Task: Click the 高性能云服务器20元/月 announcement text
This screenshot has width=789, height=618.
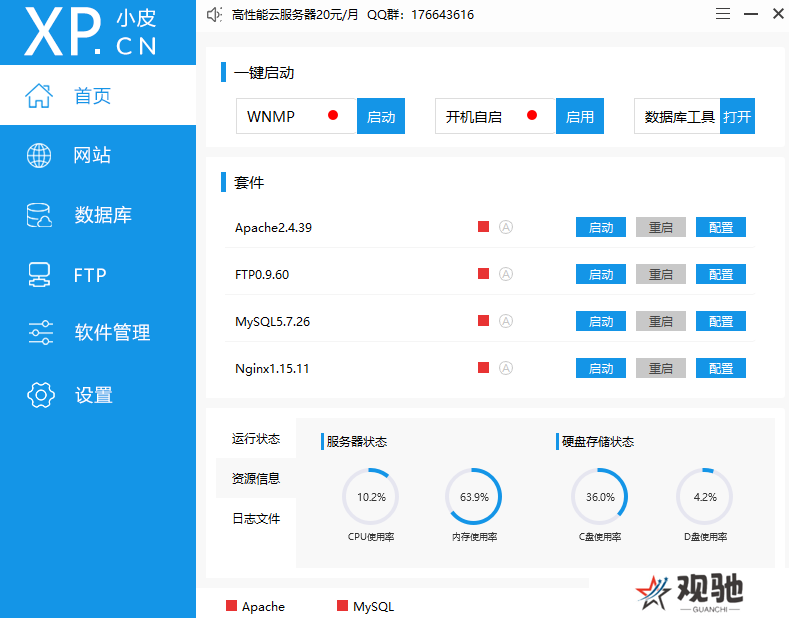Action: point(295,15)
